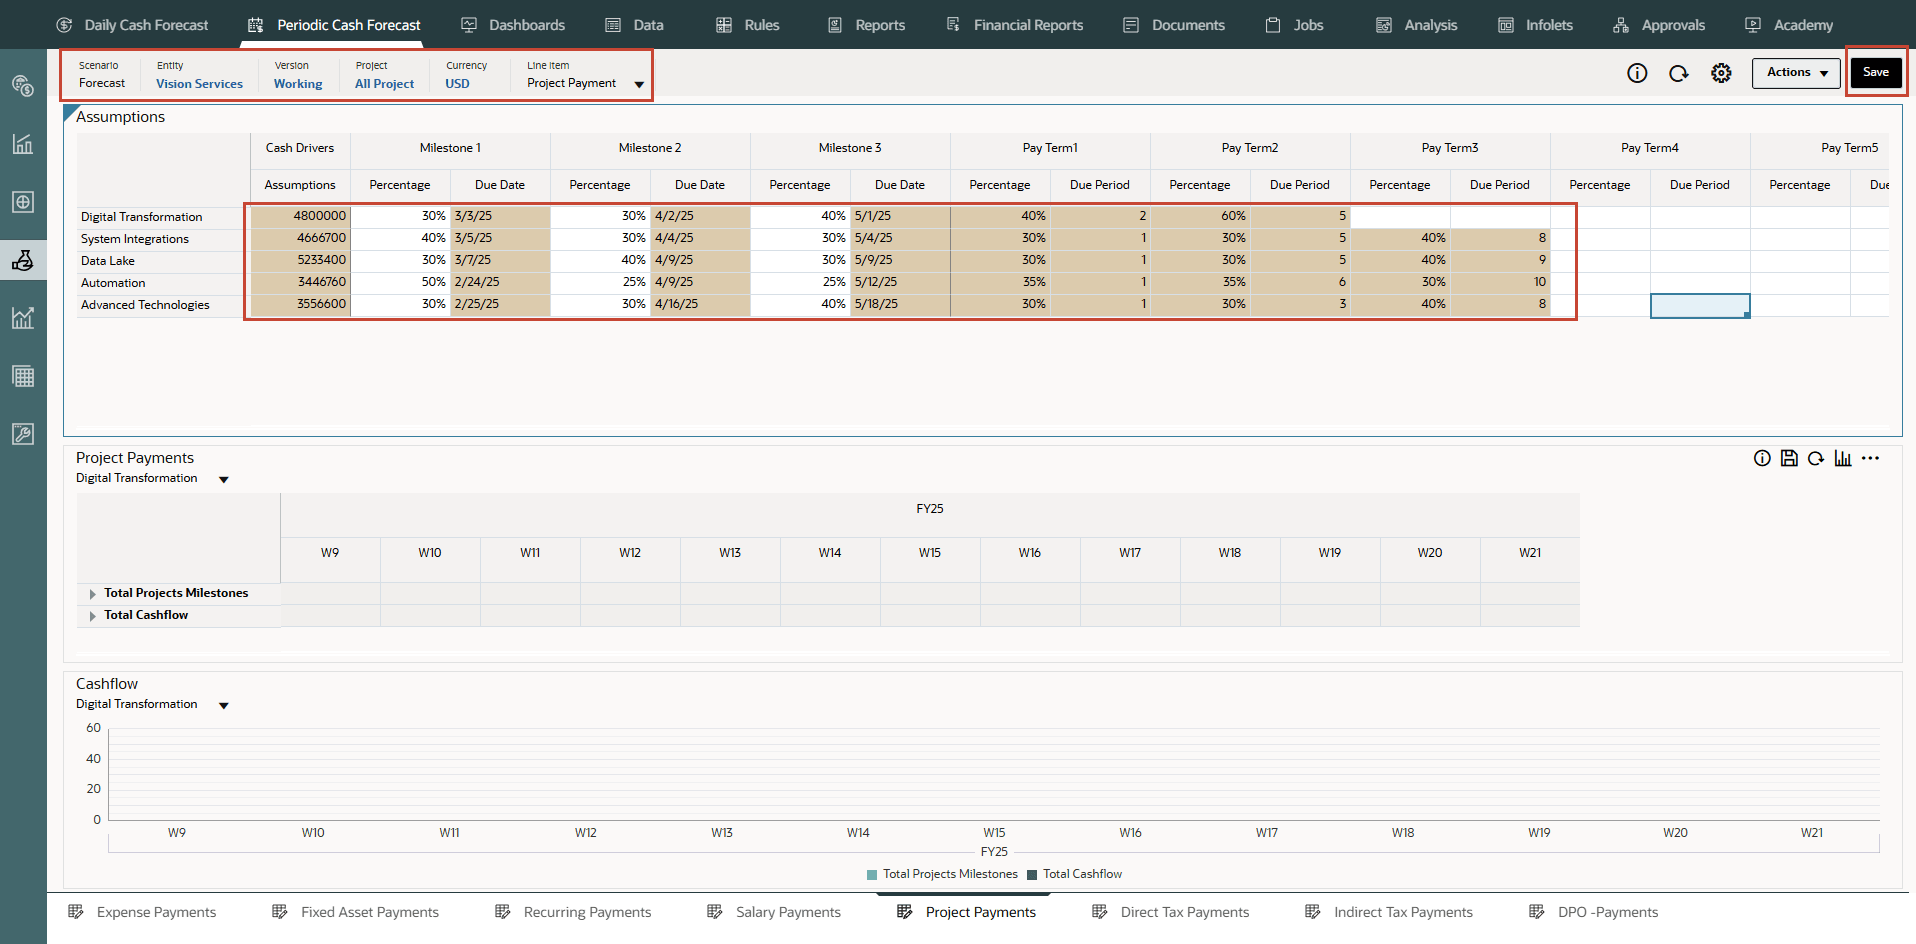This screenshot has width=1916, height=944.
Task: Open the Line Item Project Payment dropdown
Action: coord(639,84)
